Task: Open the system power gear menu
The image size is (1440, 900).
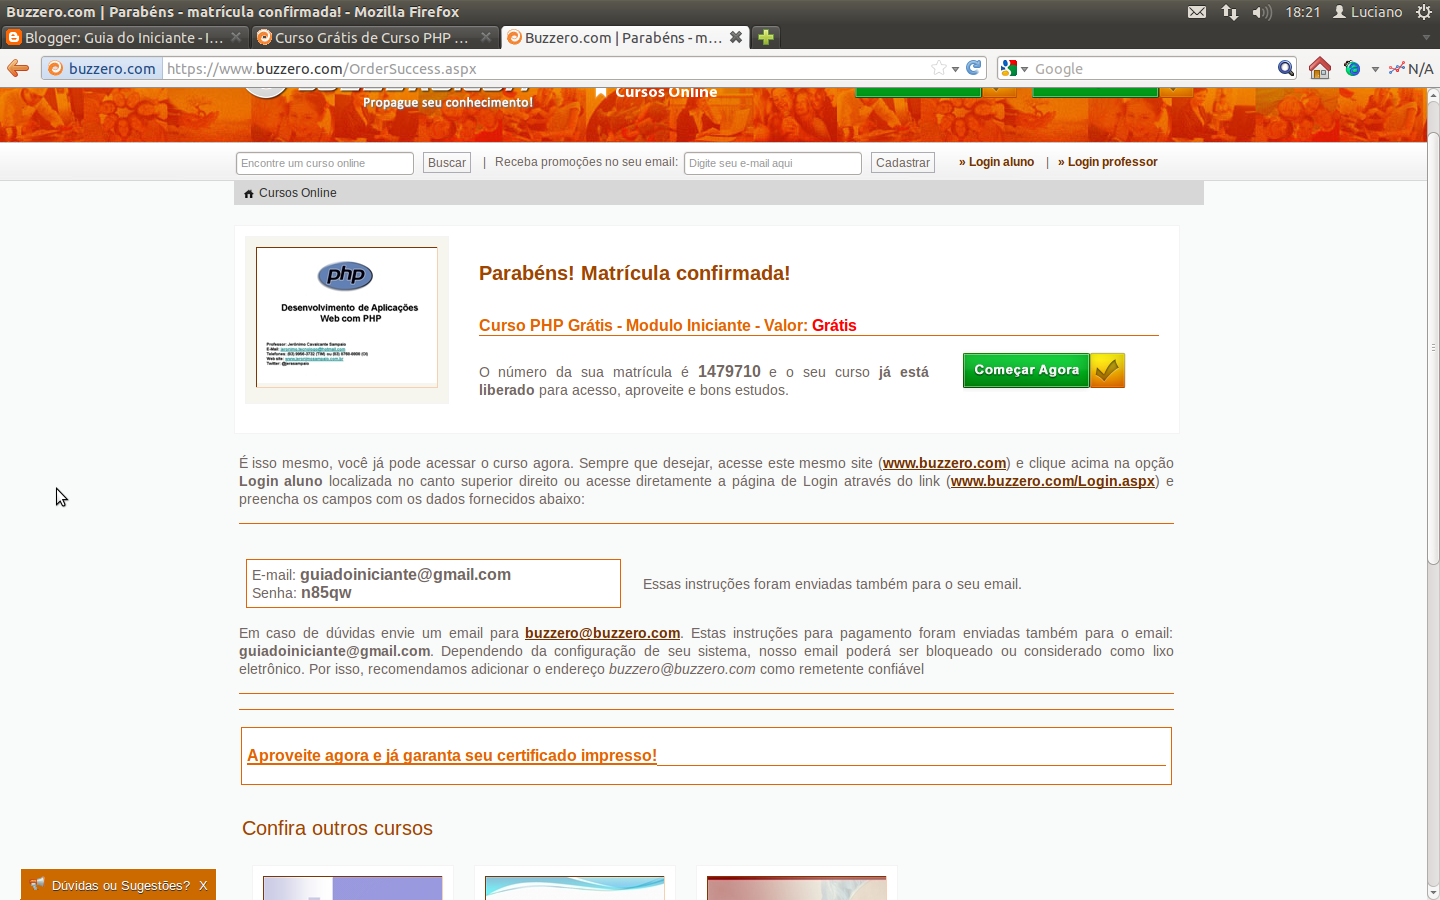Action: tap(1424, 12)
